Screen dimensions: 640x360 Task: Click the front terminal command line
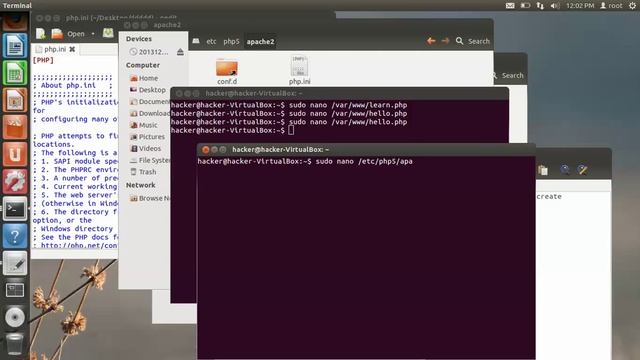pos(305,161)
